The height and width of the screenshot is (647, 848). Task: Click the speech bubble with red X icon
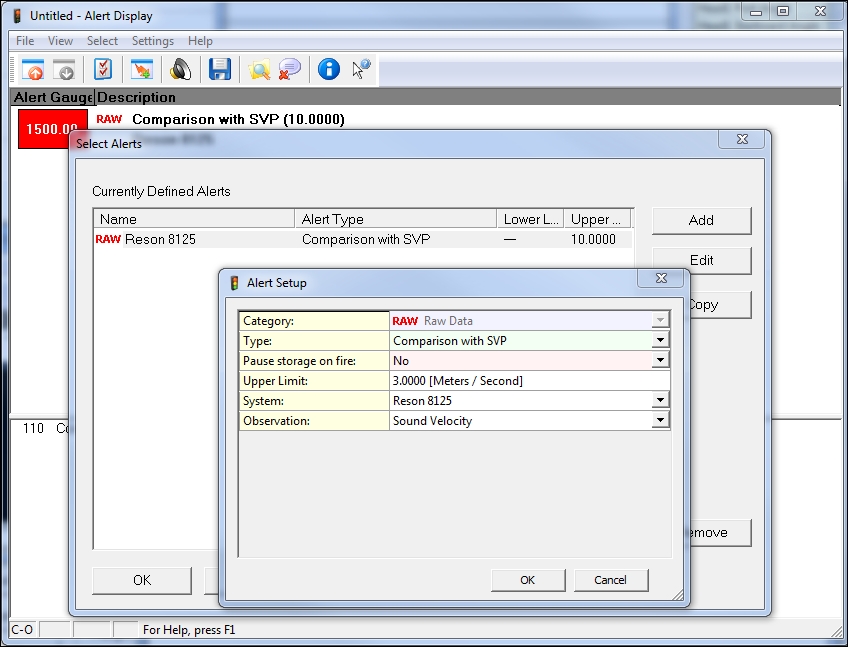pos(290,70)
